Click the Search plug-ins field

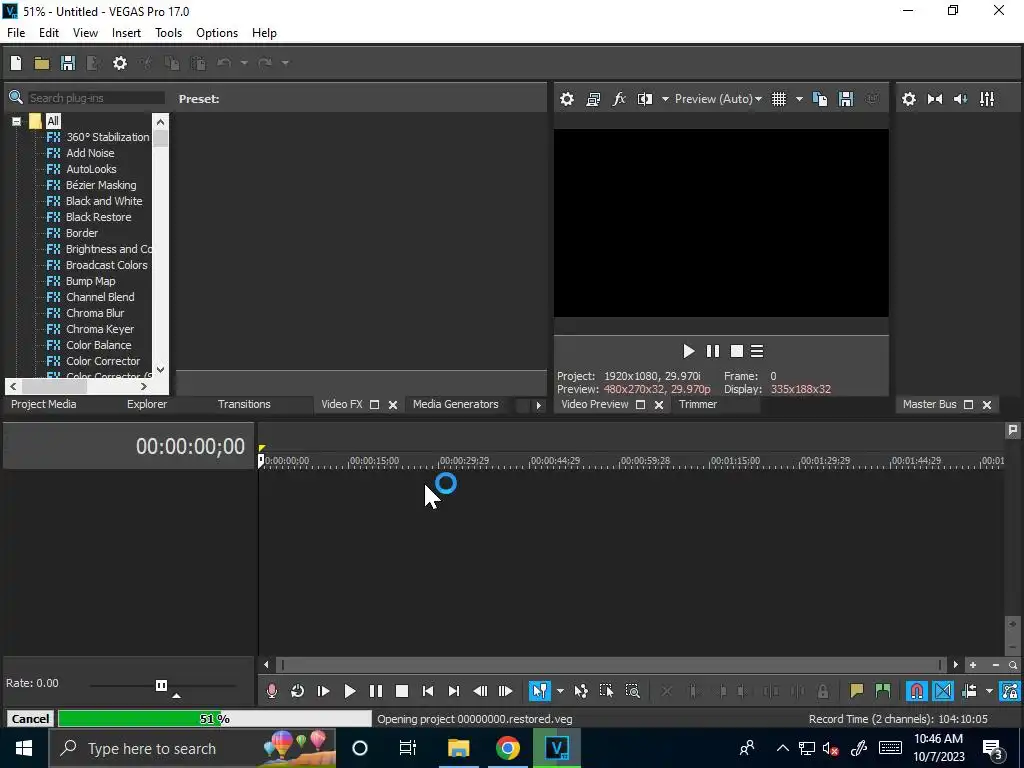pos(96,98)
